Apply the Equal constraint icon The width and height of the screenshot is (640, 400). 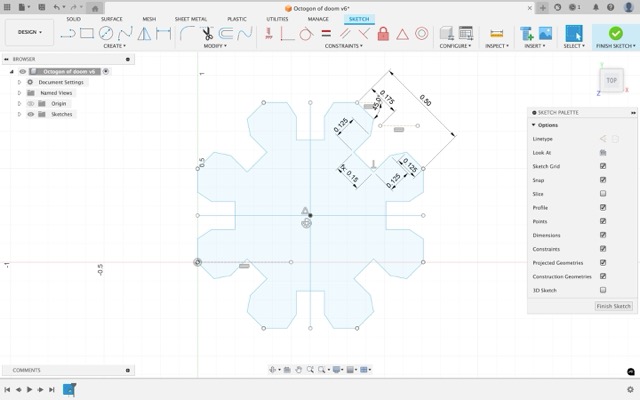click(326, 33)
